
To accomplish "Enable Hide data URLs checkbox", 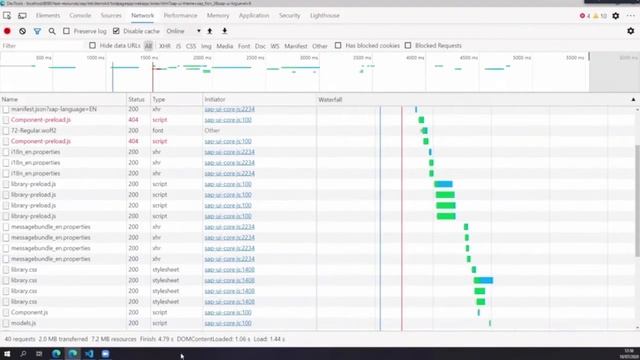I will 93,45.
